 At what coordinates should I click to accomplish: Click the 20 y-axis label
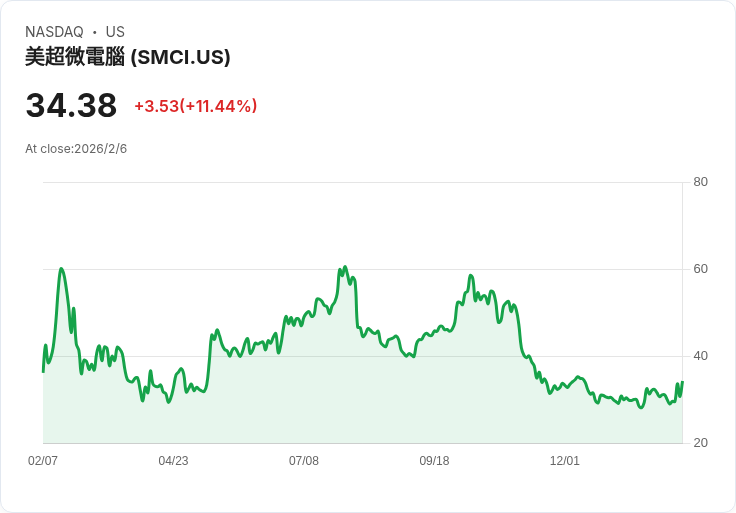point(701,443)
